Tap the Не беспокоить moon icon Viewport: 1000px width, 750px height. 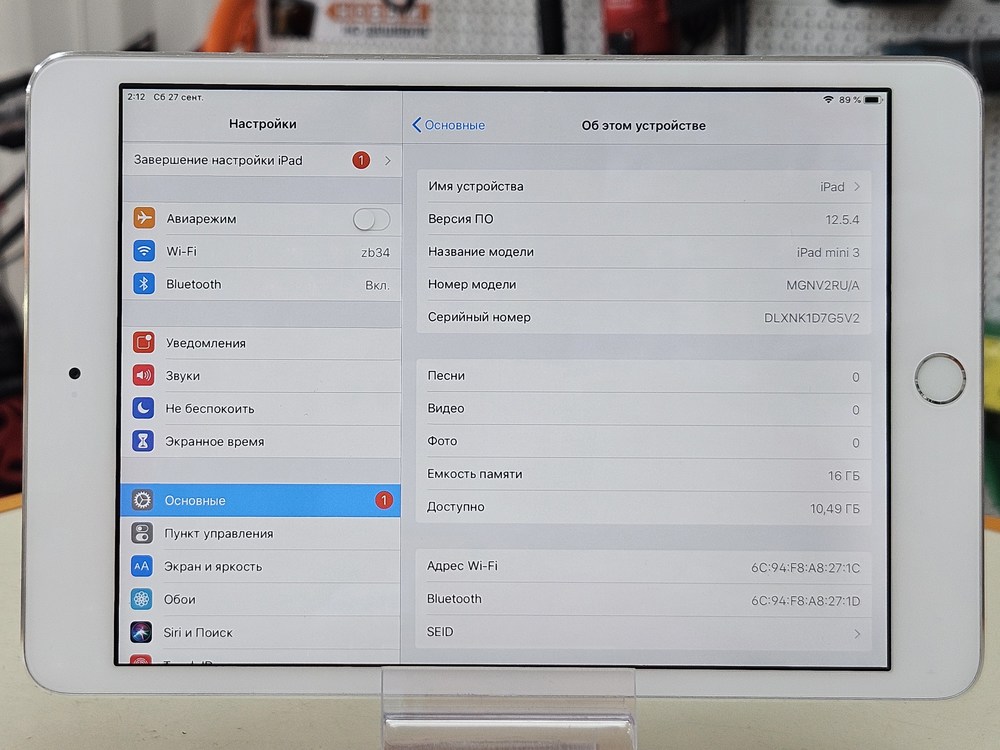[x=143, y=408]
